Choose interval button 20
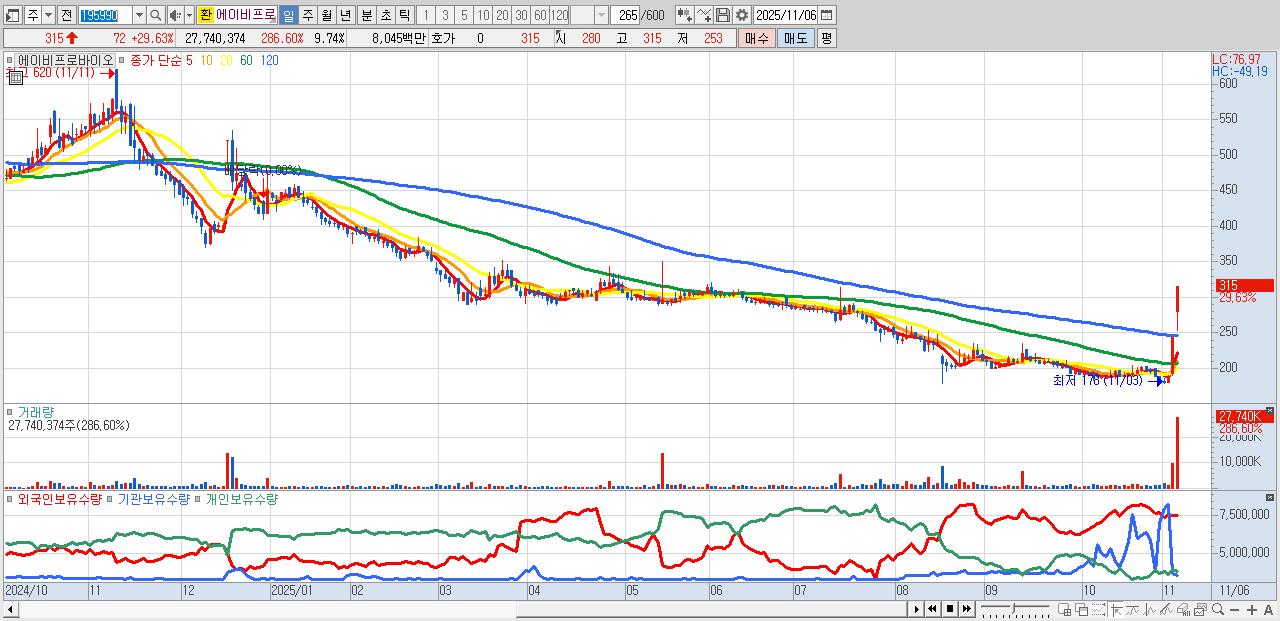Screen dimensions: 1280x621 (x=502, y=15)
